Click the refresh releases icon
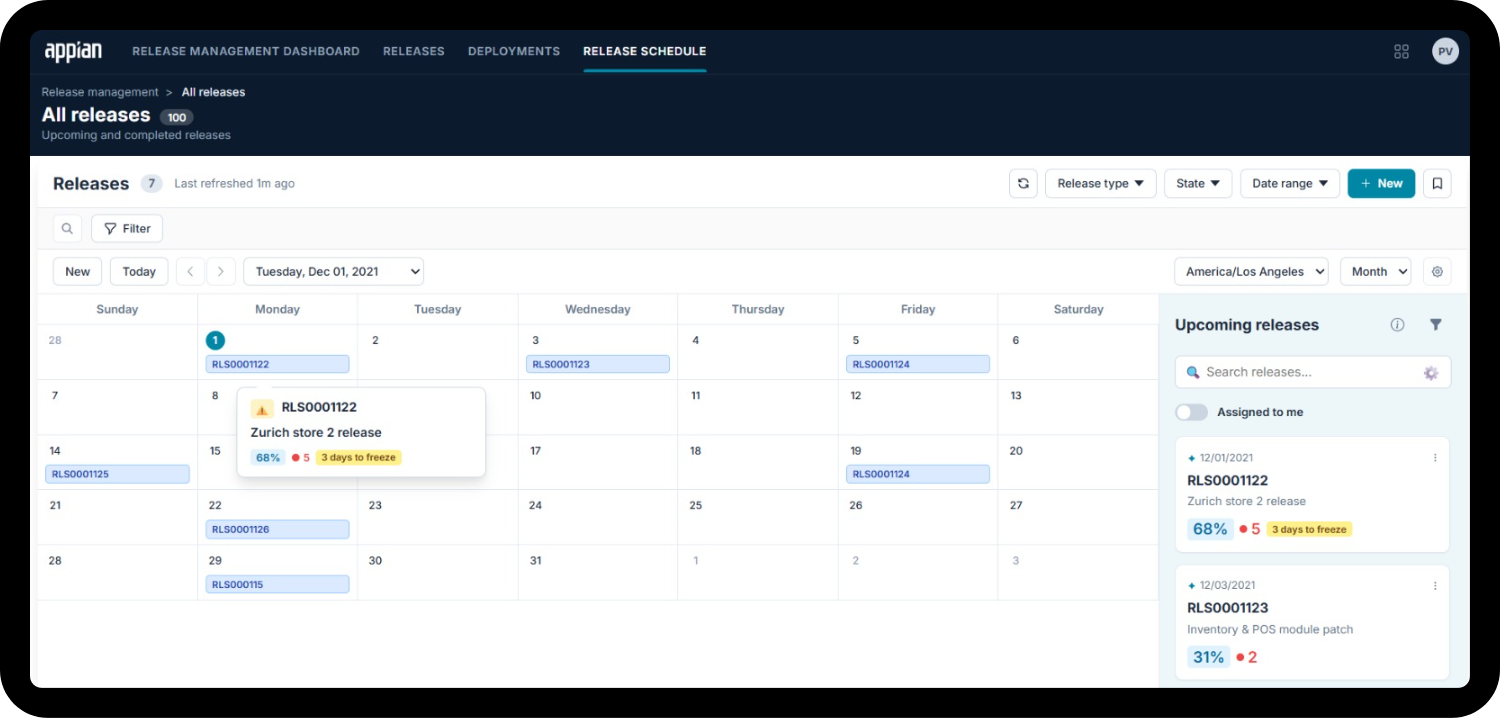The image size is (1500, 720). [1023, 183]
